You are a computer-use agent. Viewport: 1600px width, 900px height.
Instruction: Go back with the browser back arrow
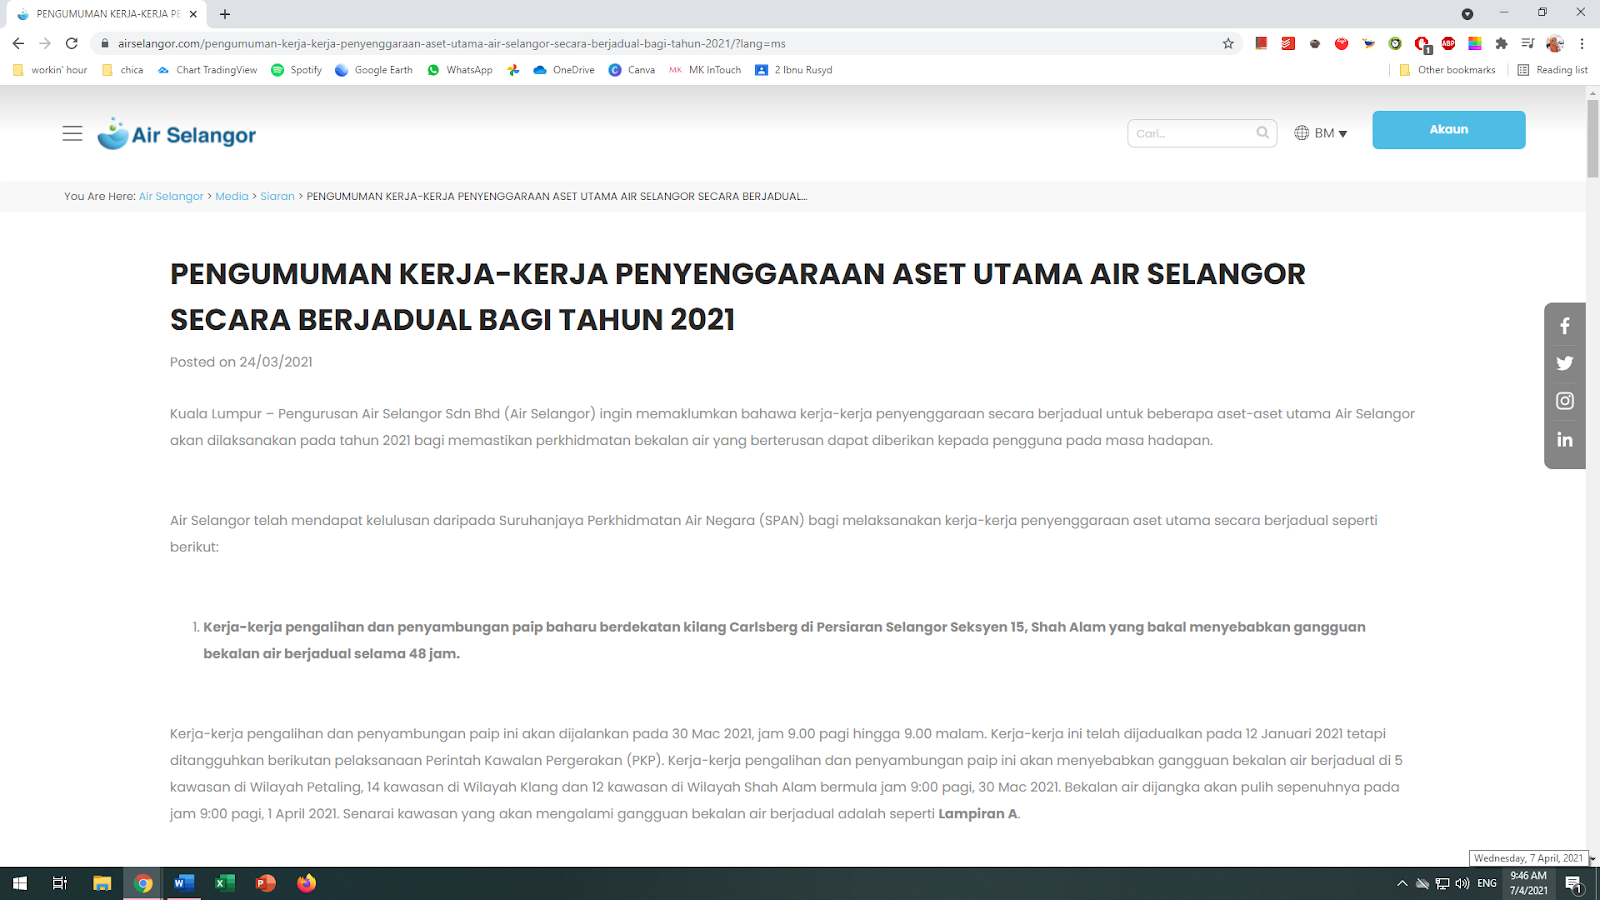[18, 43]
